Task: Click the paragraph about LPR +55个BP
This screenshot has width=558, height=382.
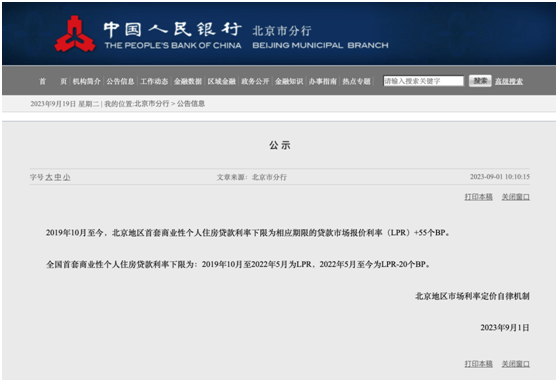Action: (x=248, y=233)
